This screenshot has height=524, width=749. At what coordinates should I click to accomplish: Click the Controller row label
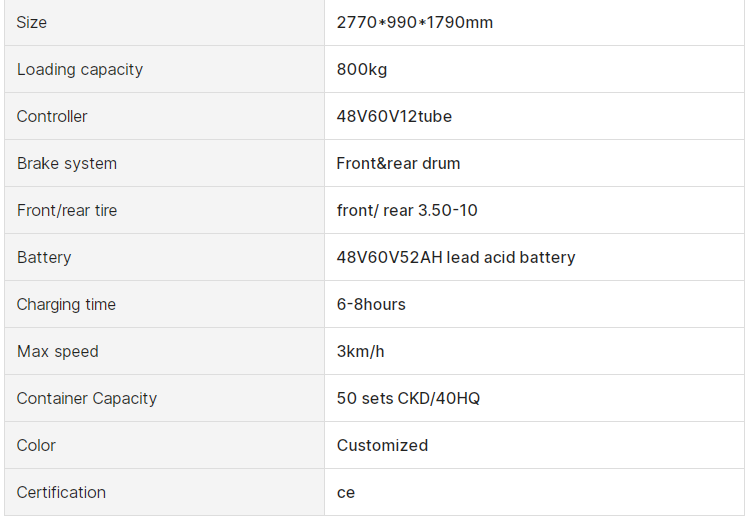(x=52, y=117)
